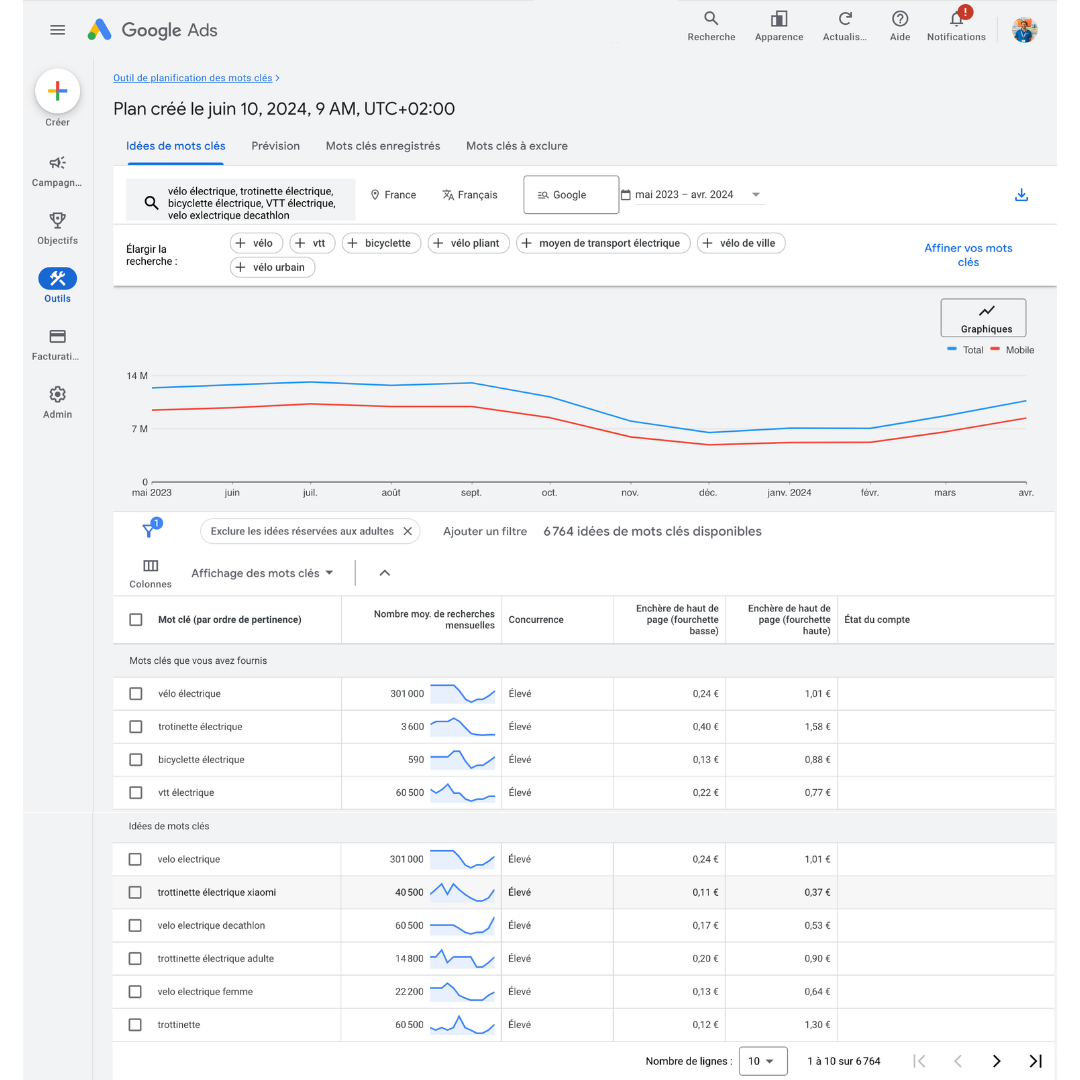Check the 'vtt électrique' row checkbox

(136, 793)
